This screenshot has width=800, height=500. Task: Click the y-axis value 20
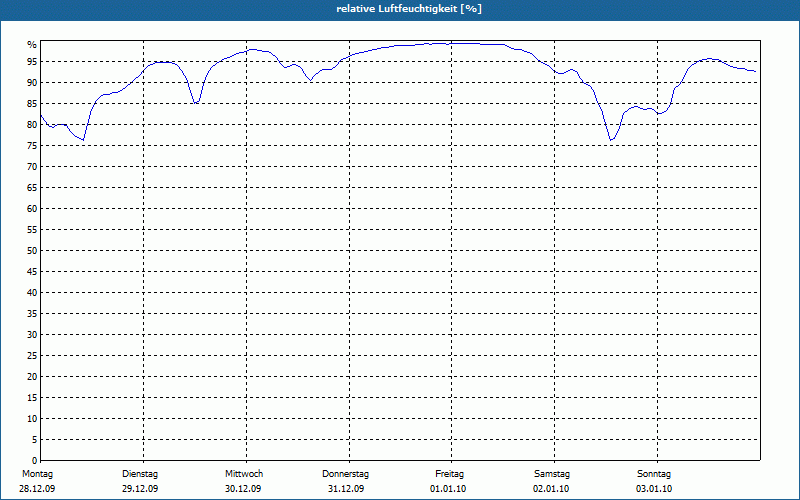pyautogui.click(x=32, y=377)
